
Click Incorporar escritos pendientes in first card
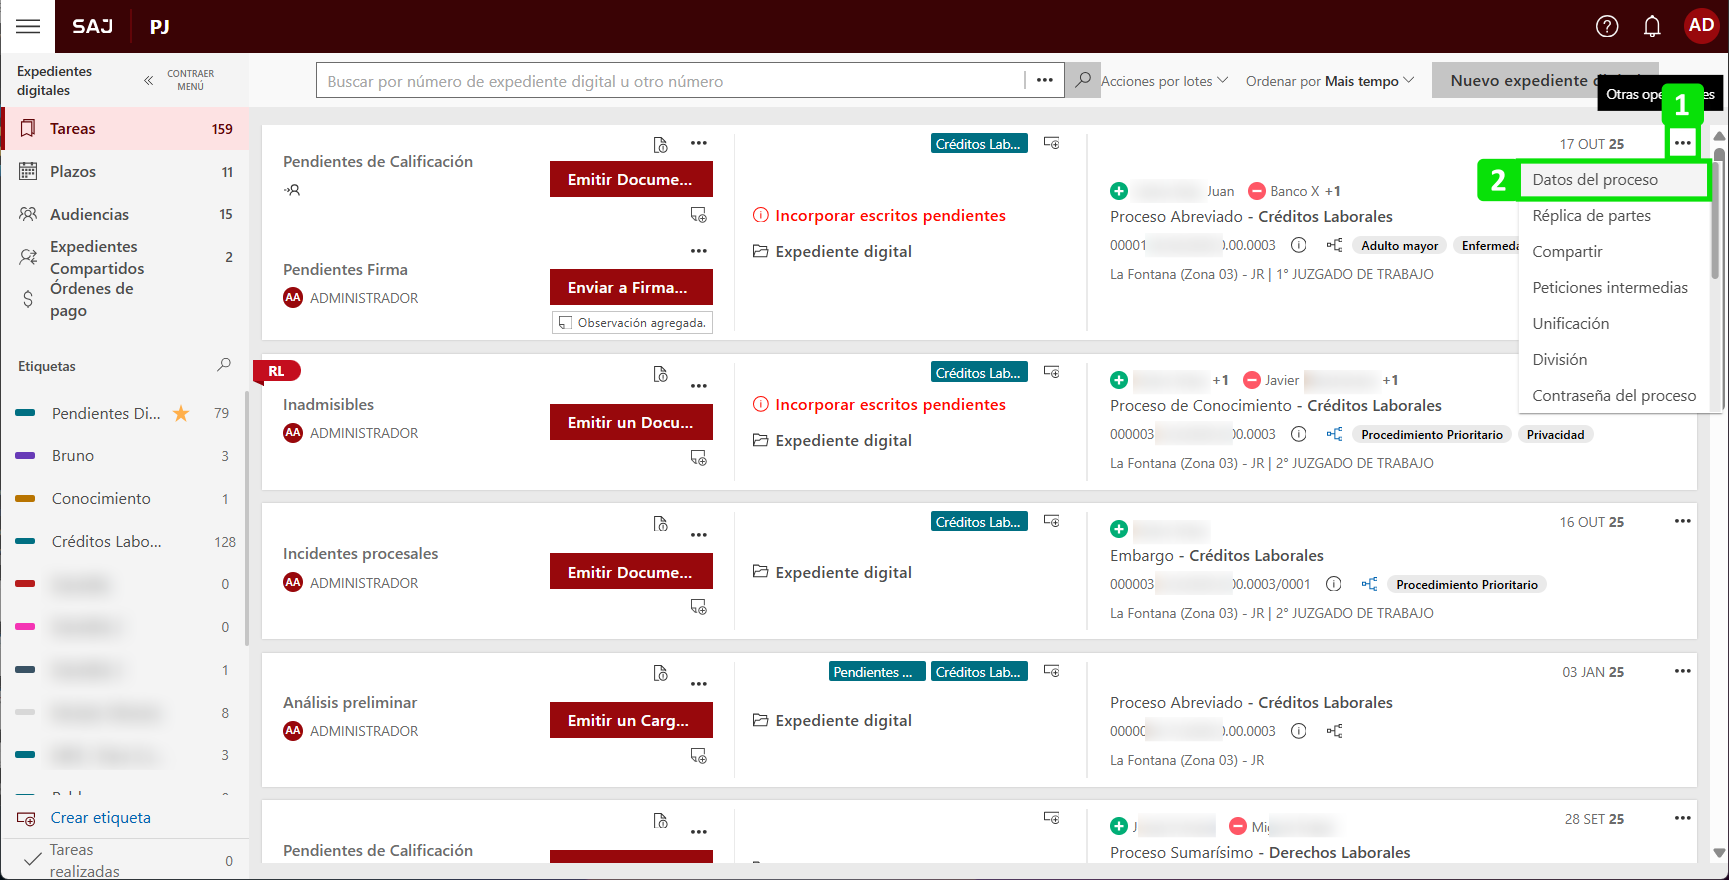tap(879, 216)
